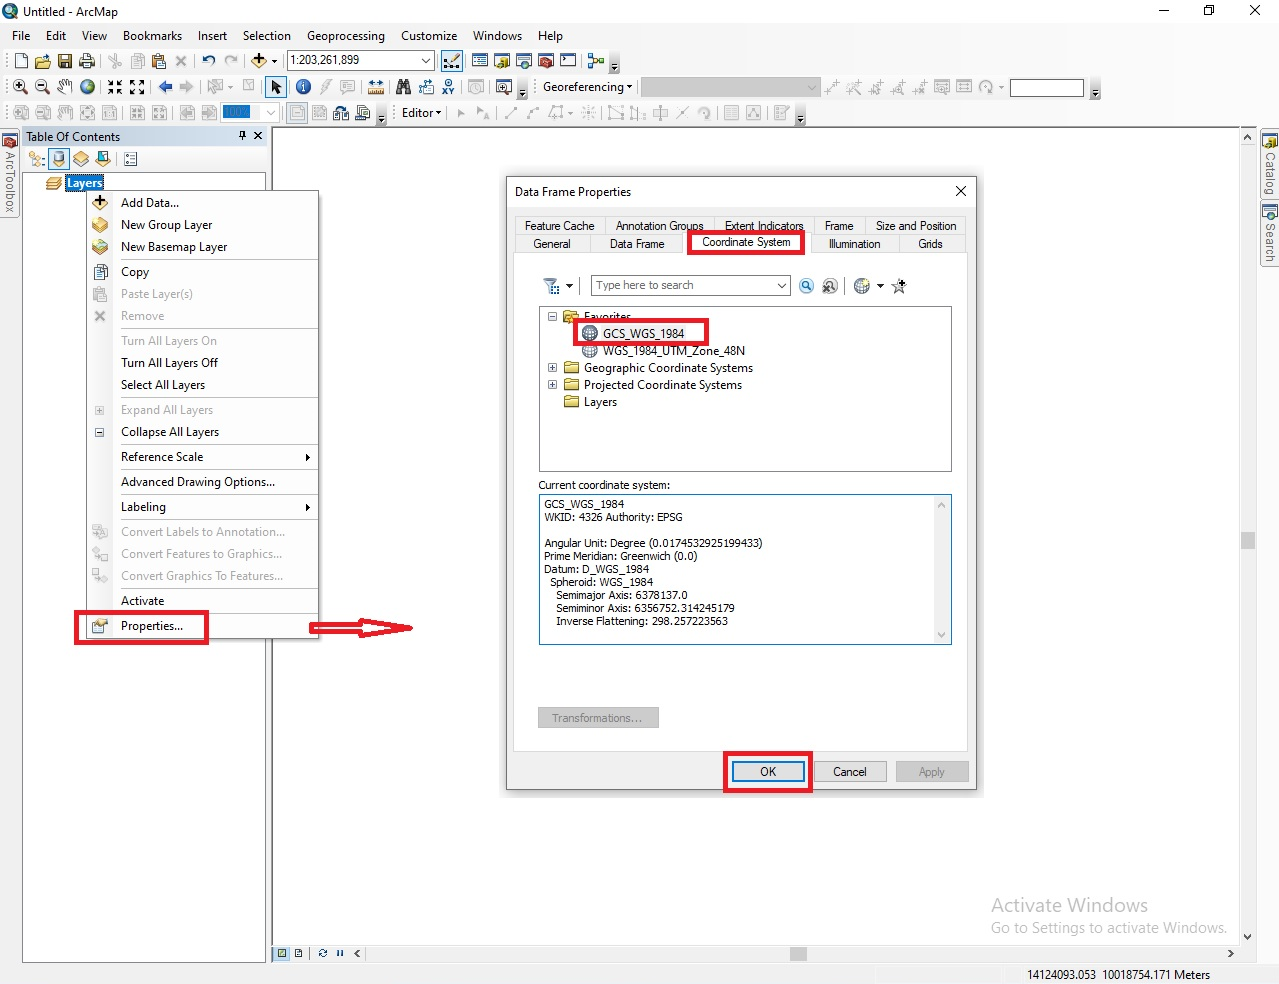The height and width of the screenshot is (984, 1279).
Task: Switch to the Grids tab
Action: coord(930,244)
